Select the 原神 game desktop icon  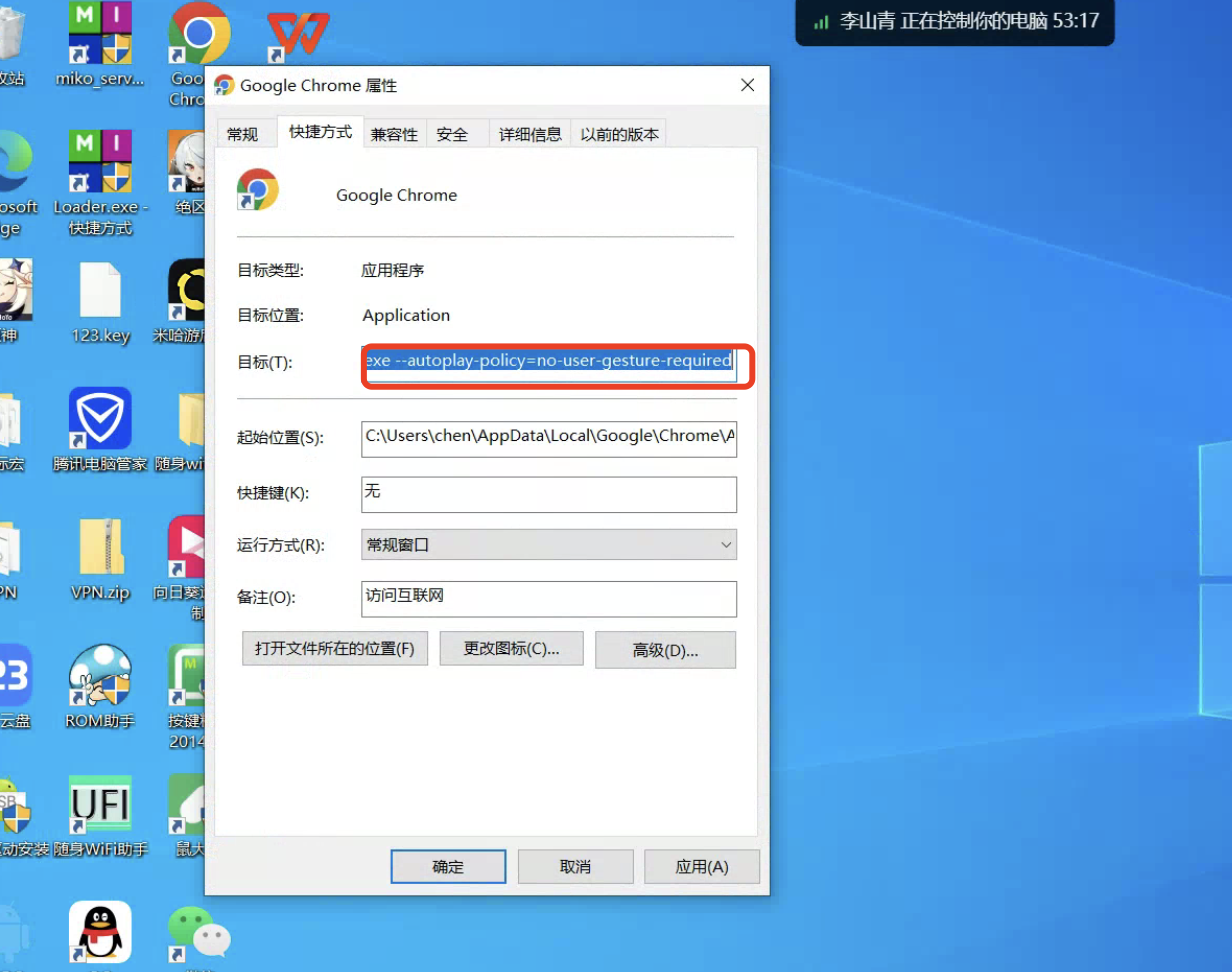click(x=16, y=290)
